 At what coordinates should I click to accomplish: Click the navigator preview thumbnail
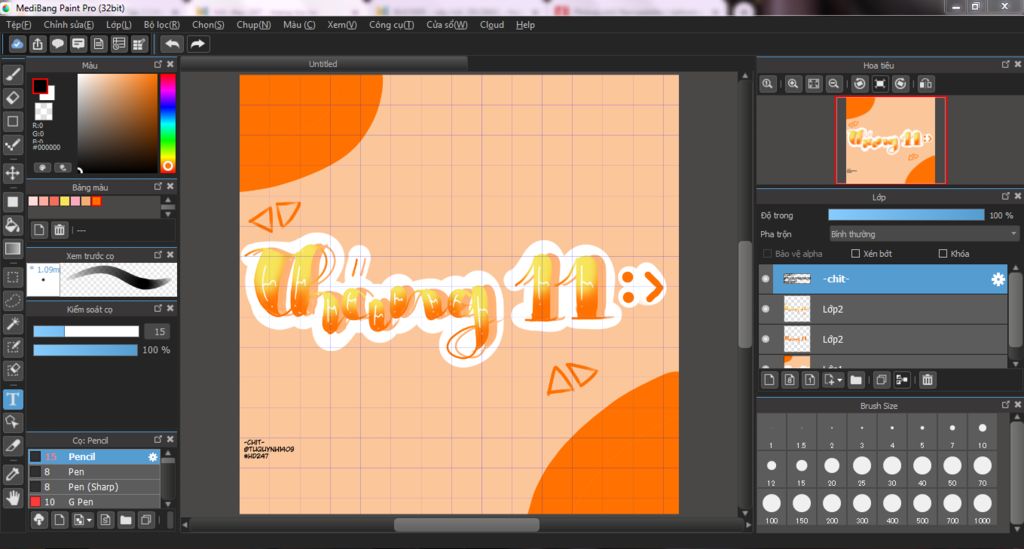(x=891, y=140)
